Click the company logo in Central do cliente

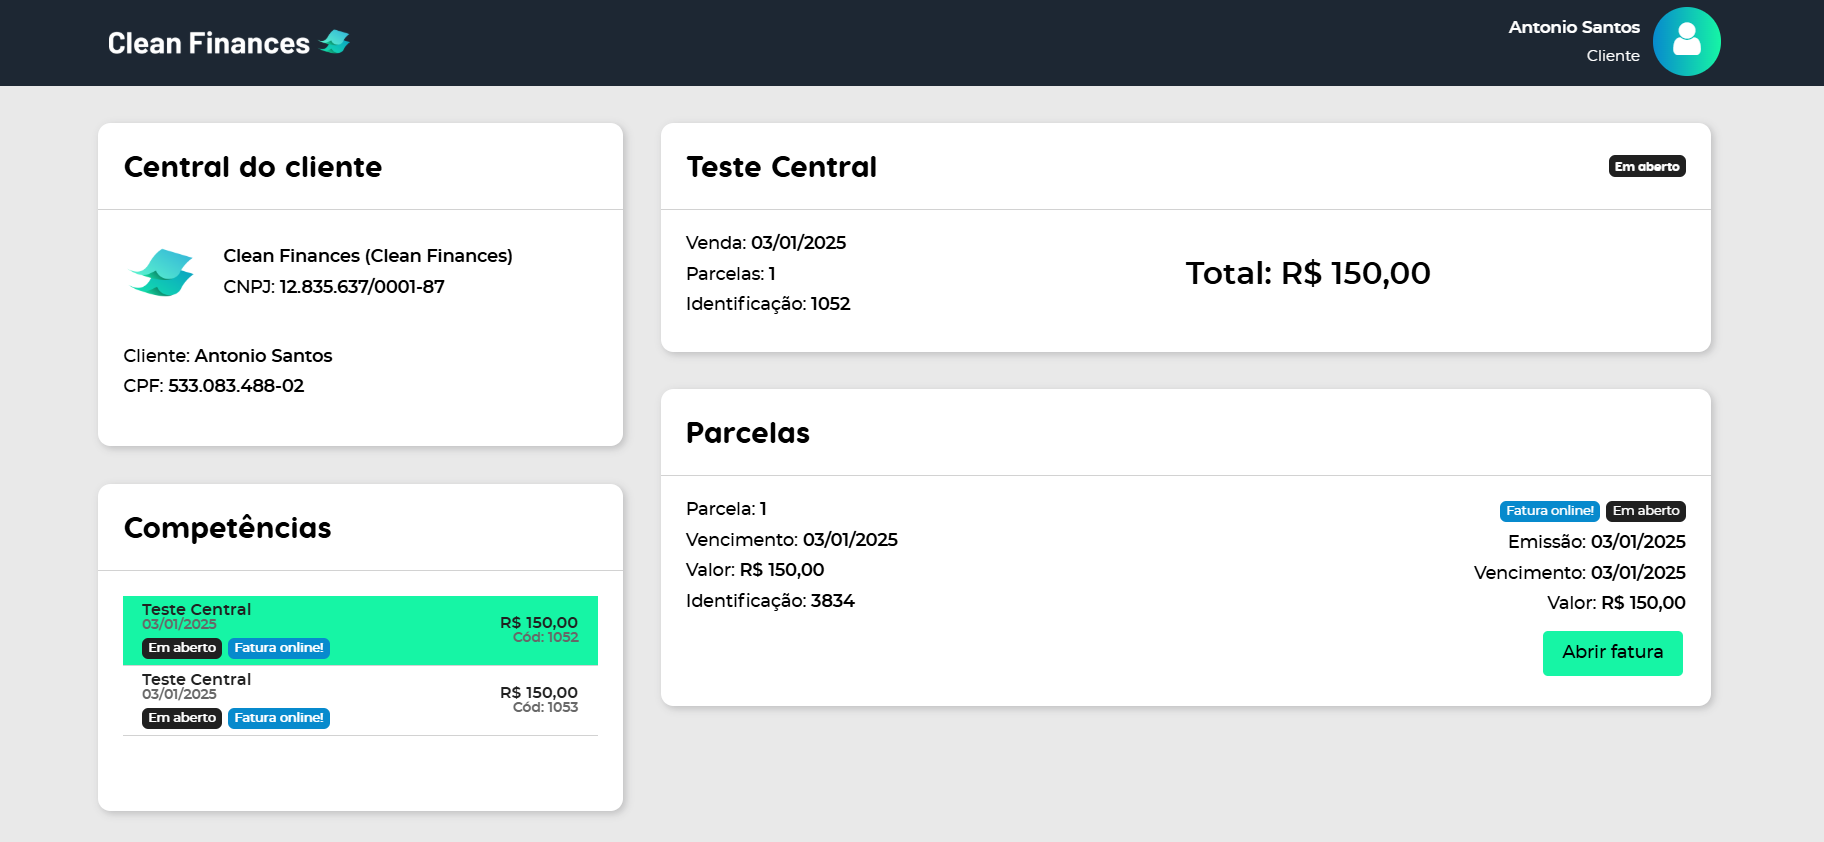point(161,272)
